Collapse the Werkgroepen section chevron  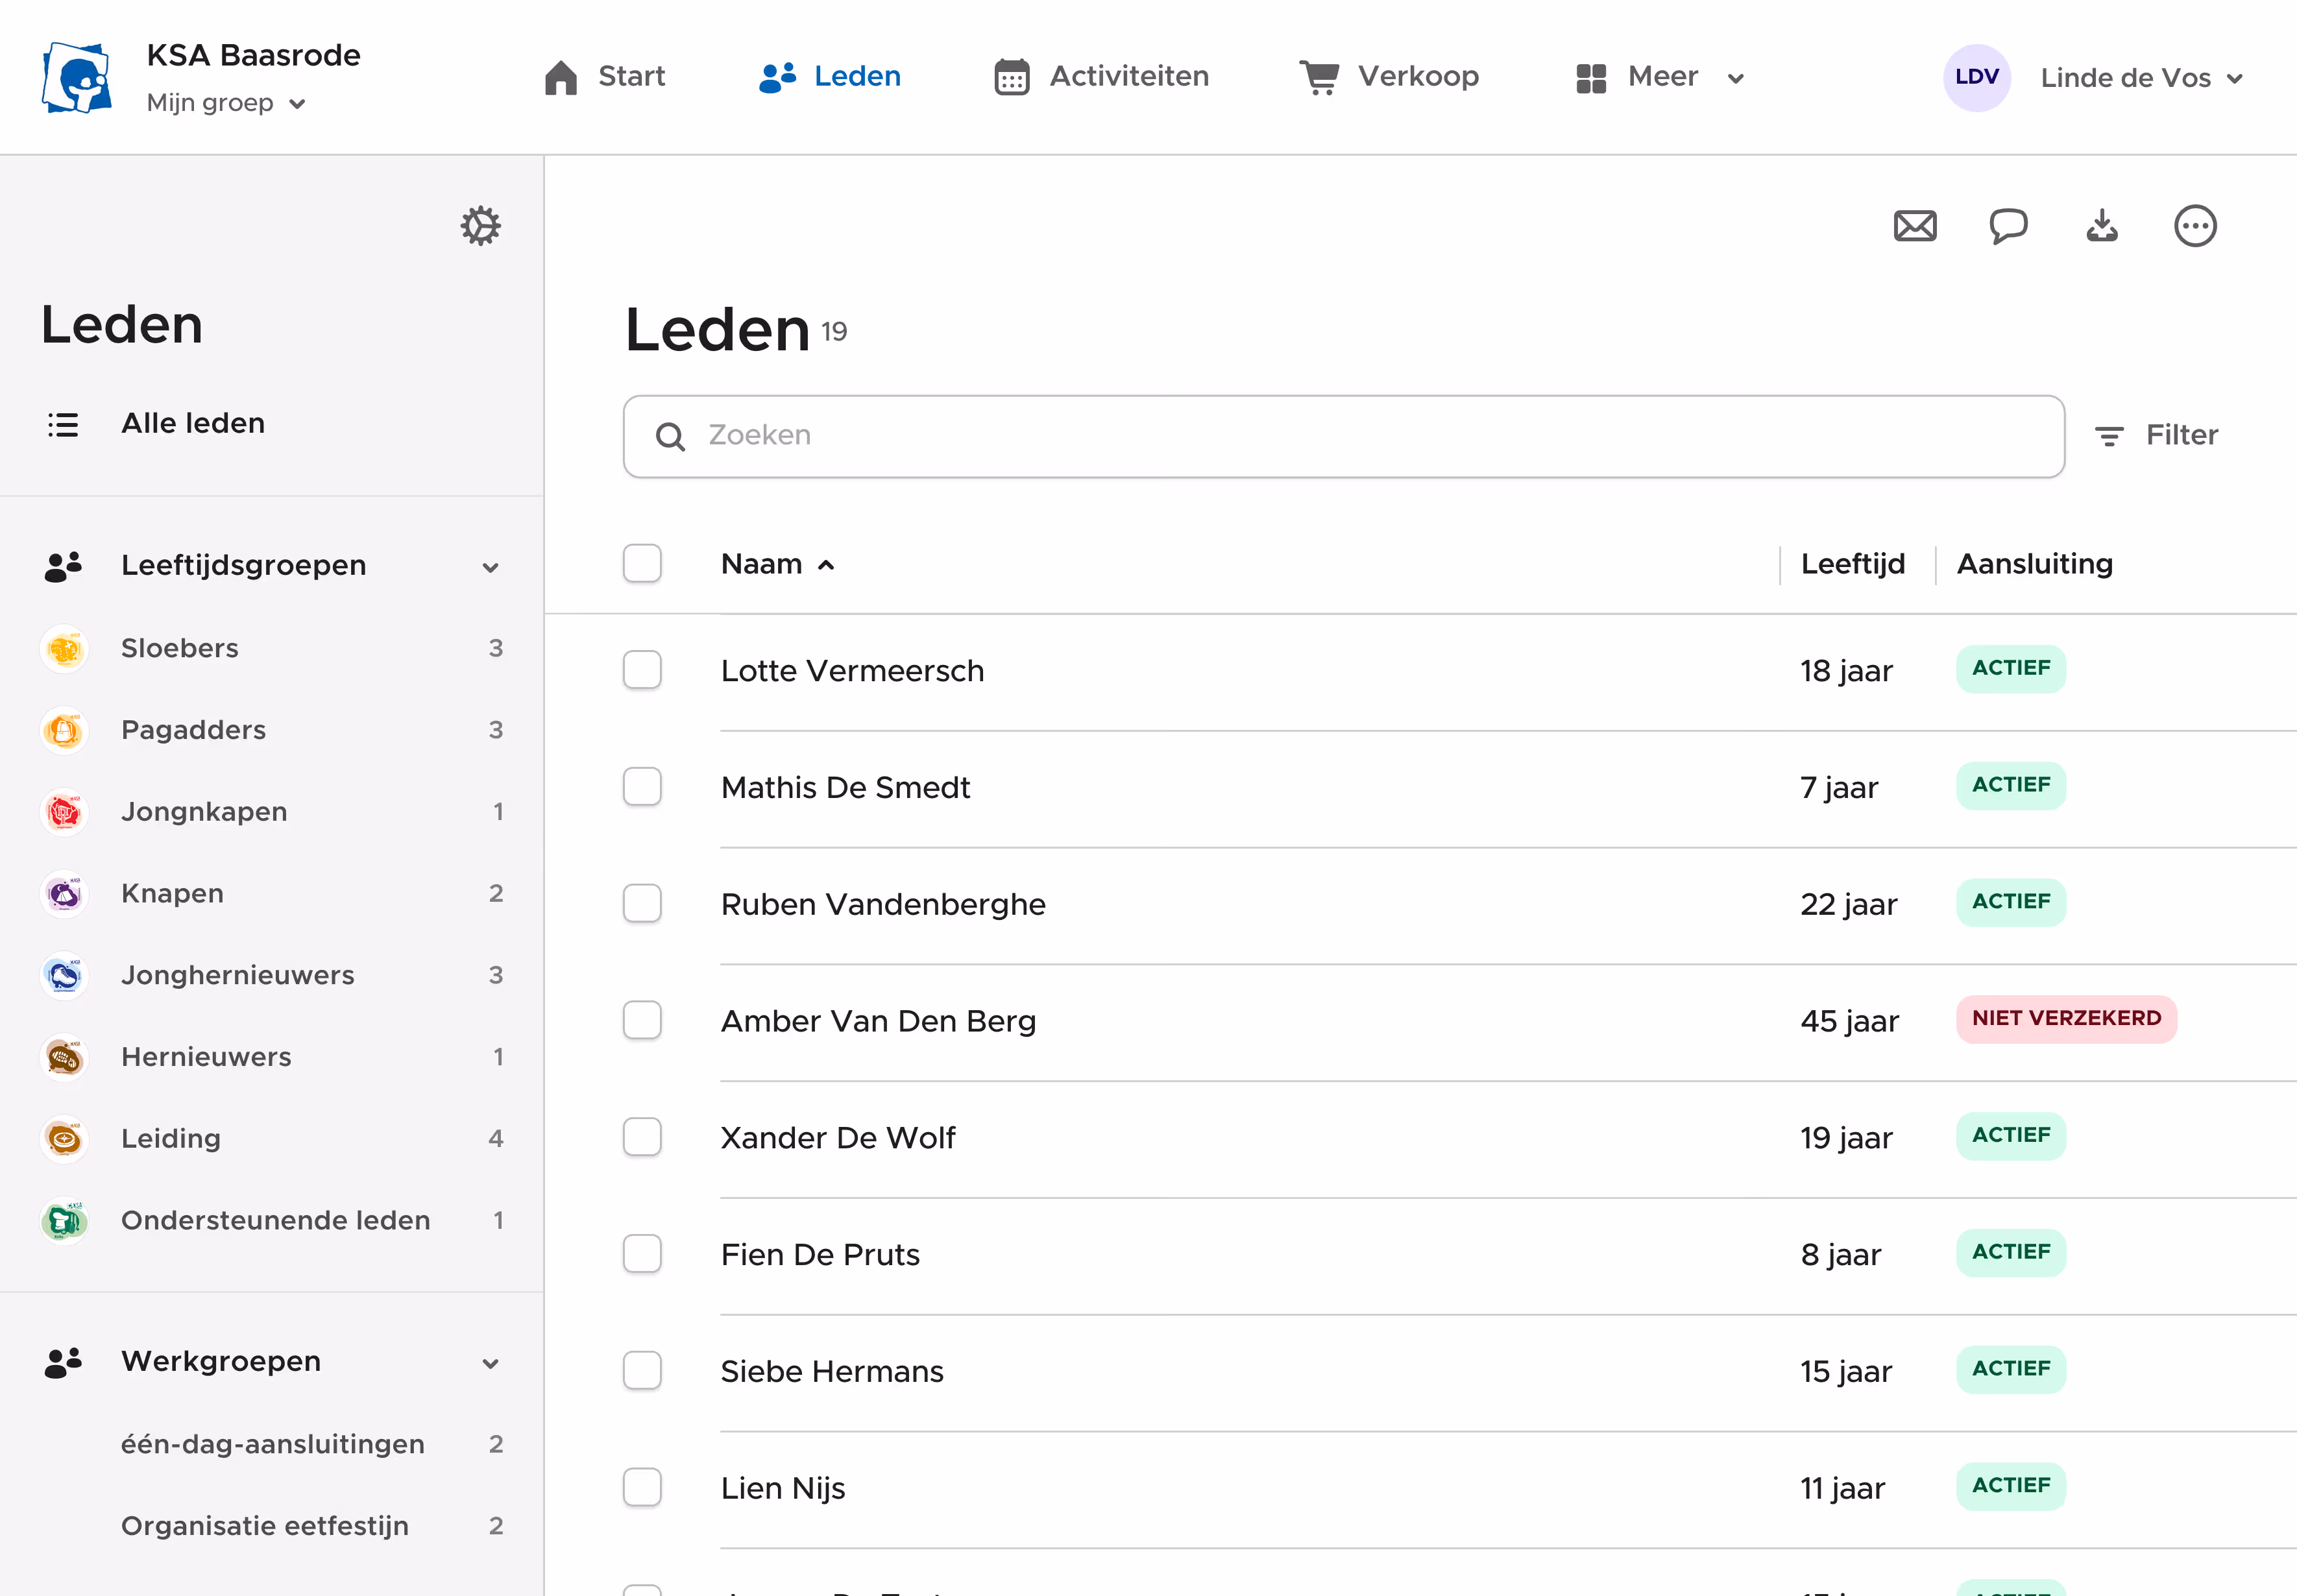pyautogui.click(x=490, y=1363)
